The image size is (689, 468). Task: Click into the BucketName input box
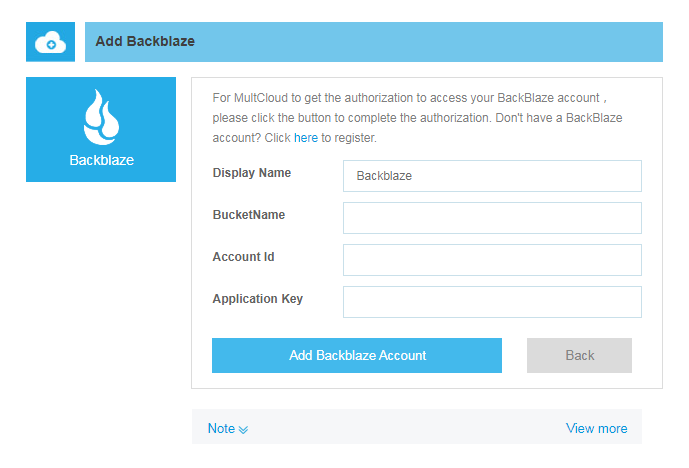click(x=492, y=217)
